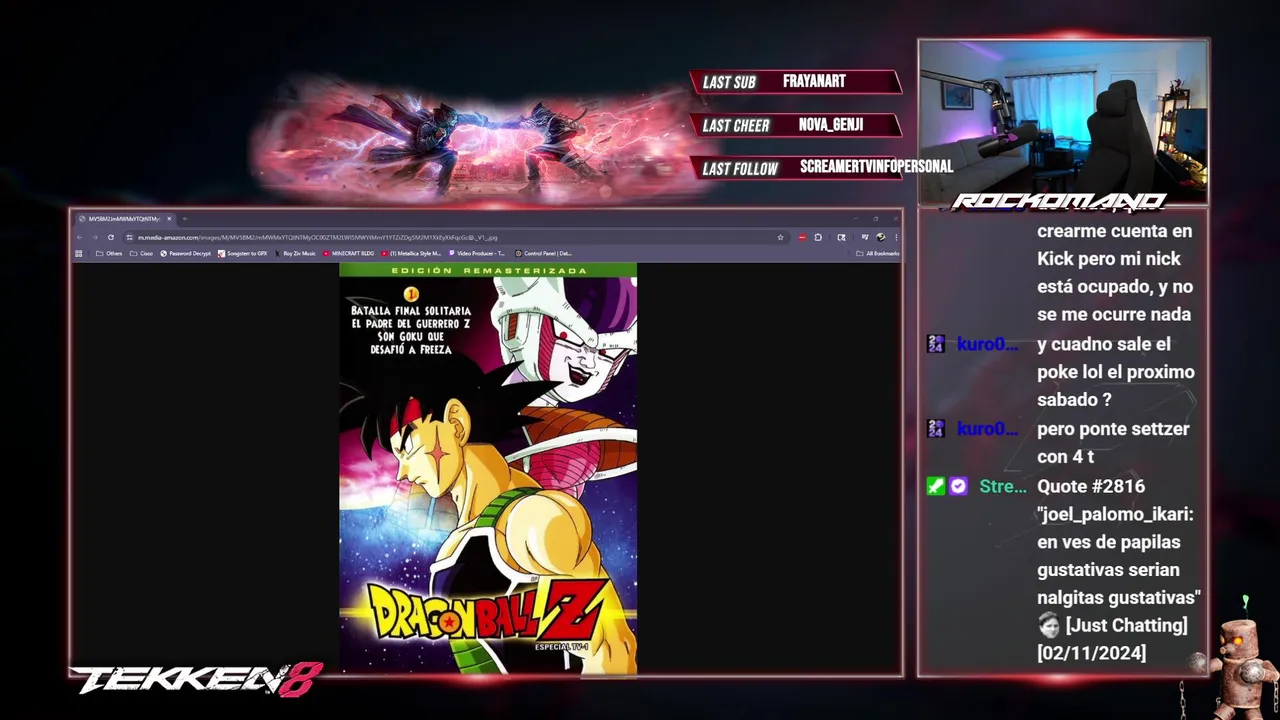The height and width of the screenshot is (720, 1280).
Task: Reload the page in the browser
Action: tap(111, 237)
